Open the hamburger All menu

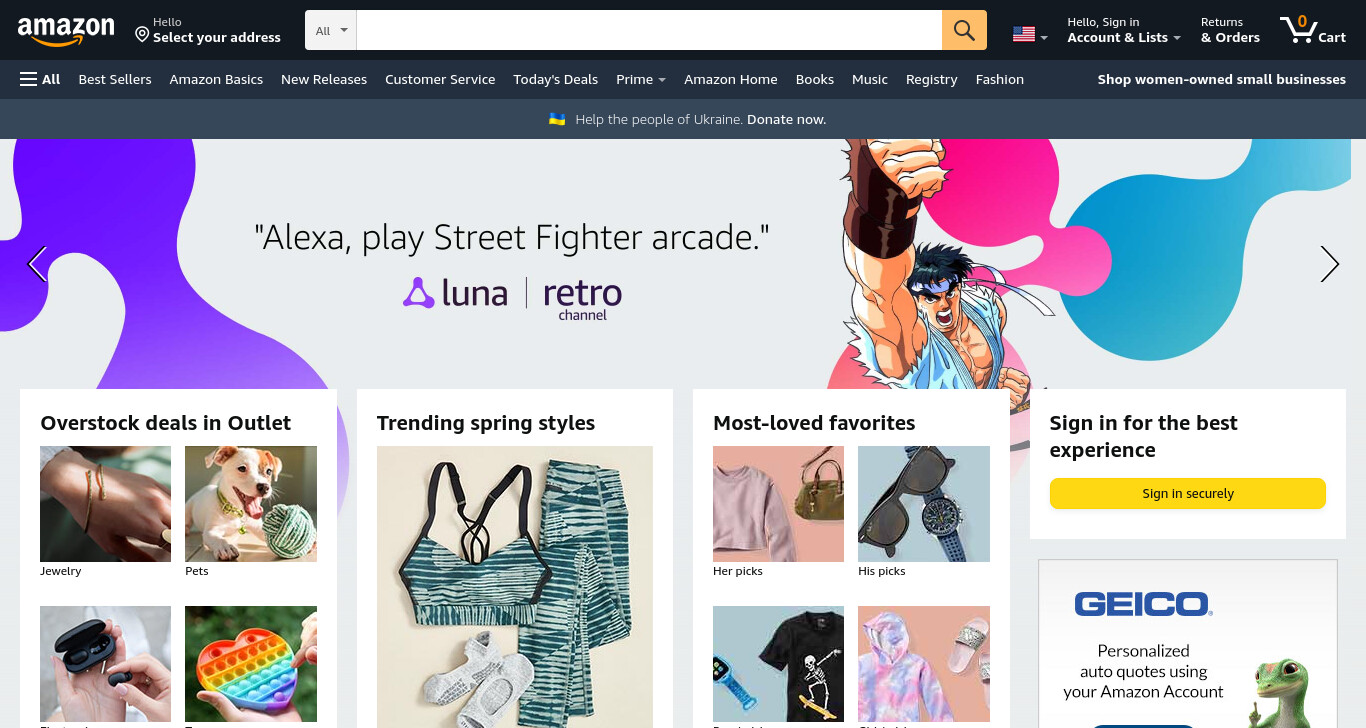[40, 79]
